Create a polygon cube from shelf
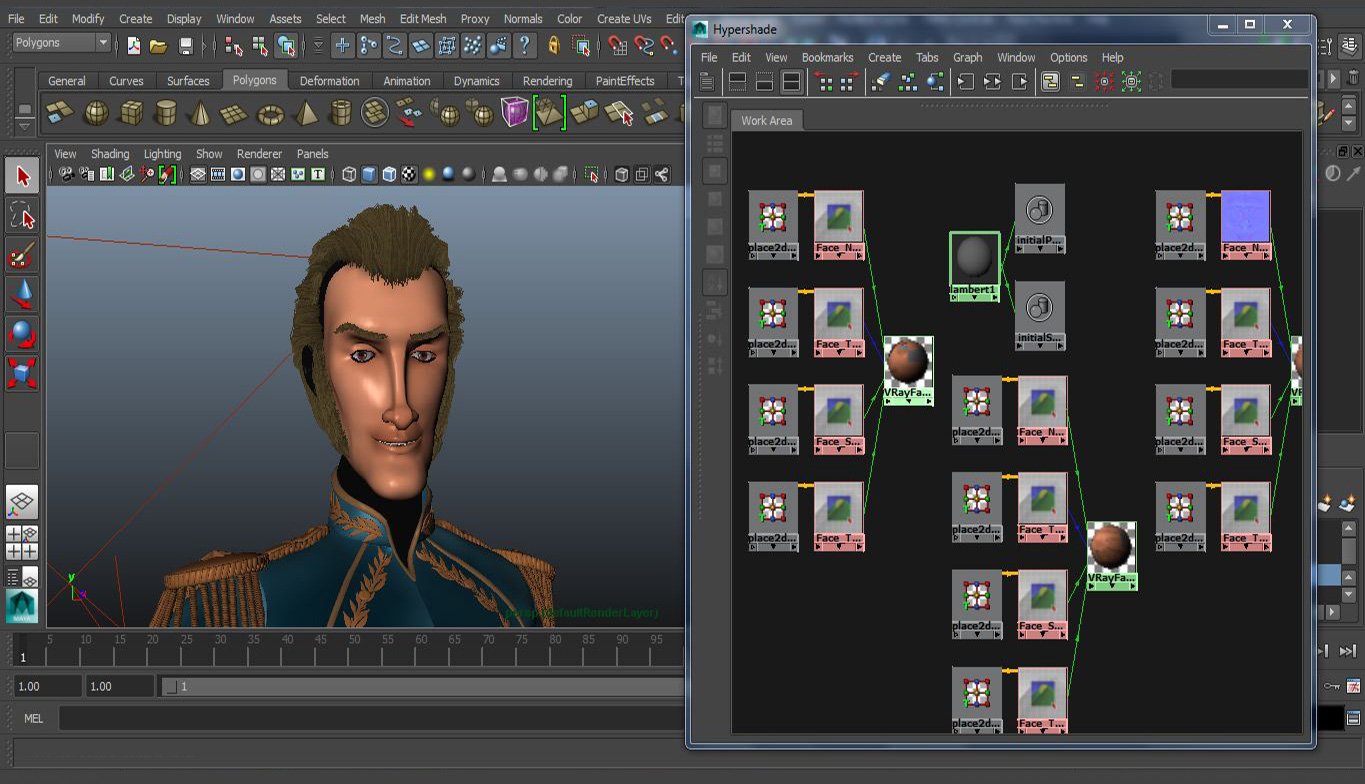Image resolution: width=1365 pixels, height=784 pixels. 131,113
